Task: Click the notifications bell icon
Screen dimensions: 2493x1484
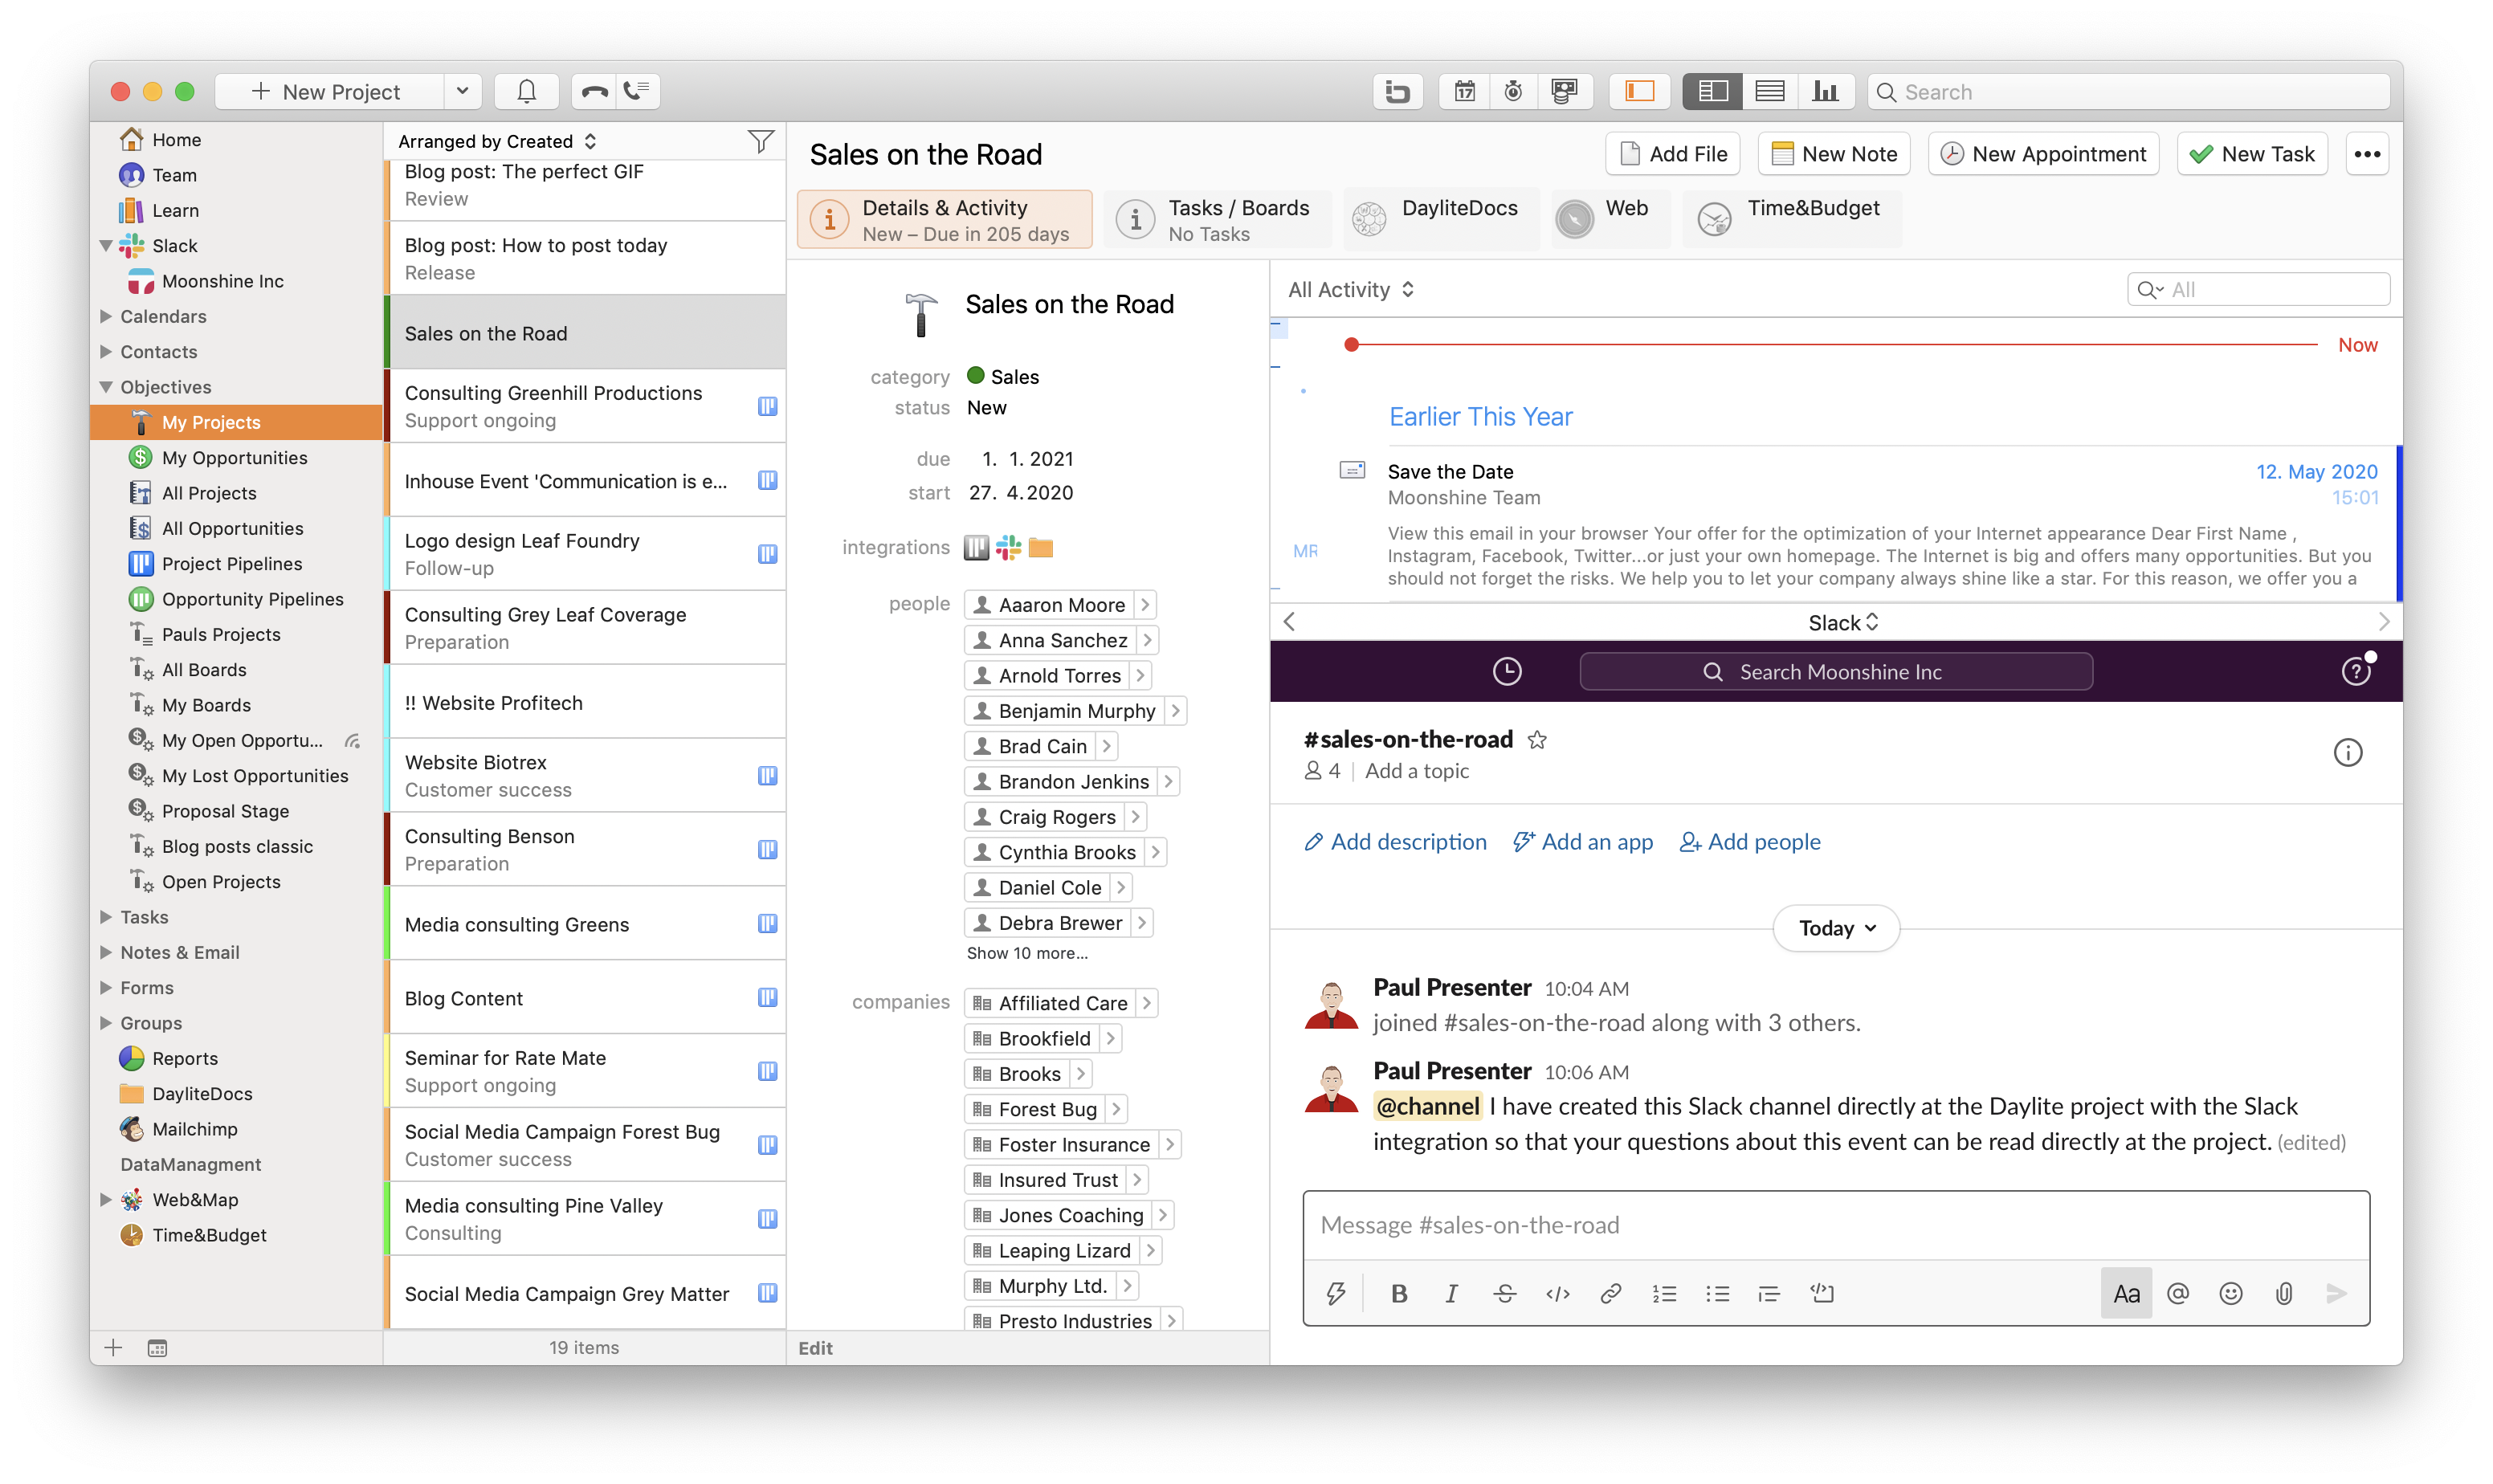Action: (x=526, y=91)
